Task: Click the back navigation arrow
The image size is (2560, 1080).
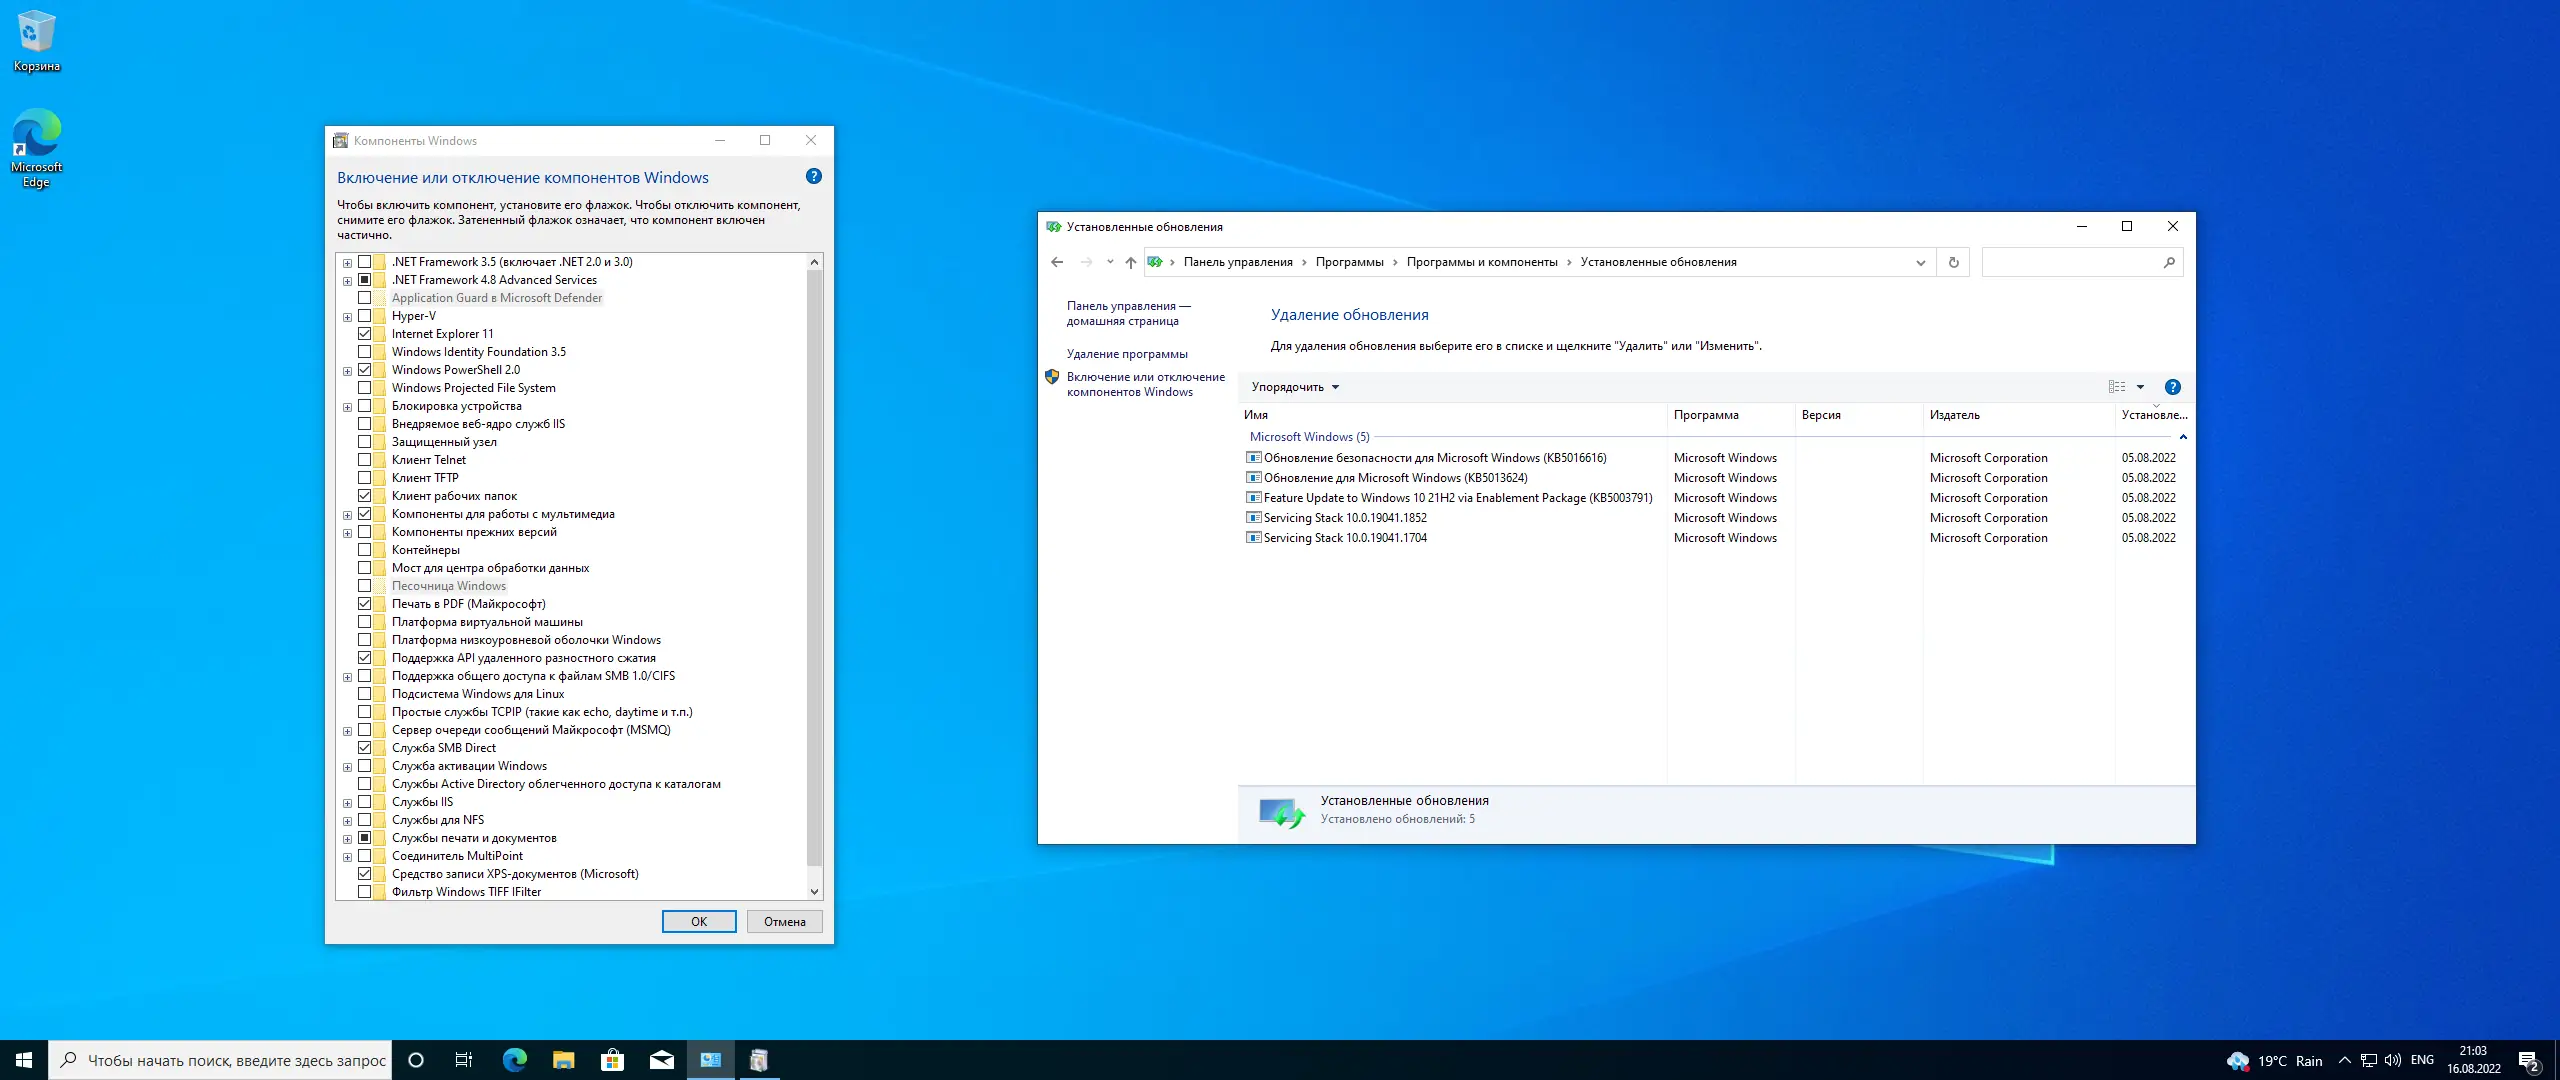Action: [x=1057, y=262]
